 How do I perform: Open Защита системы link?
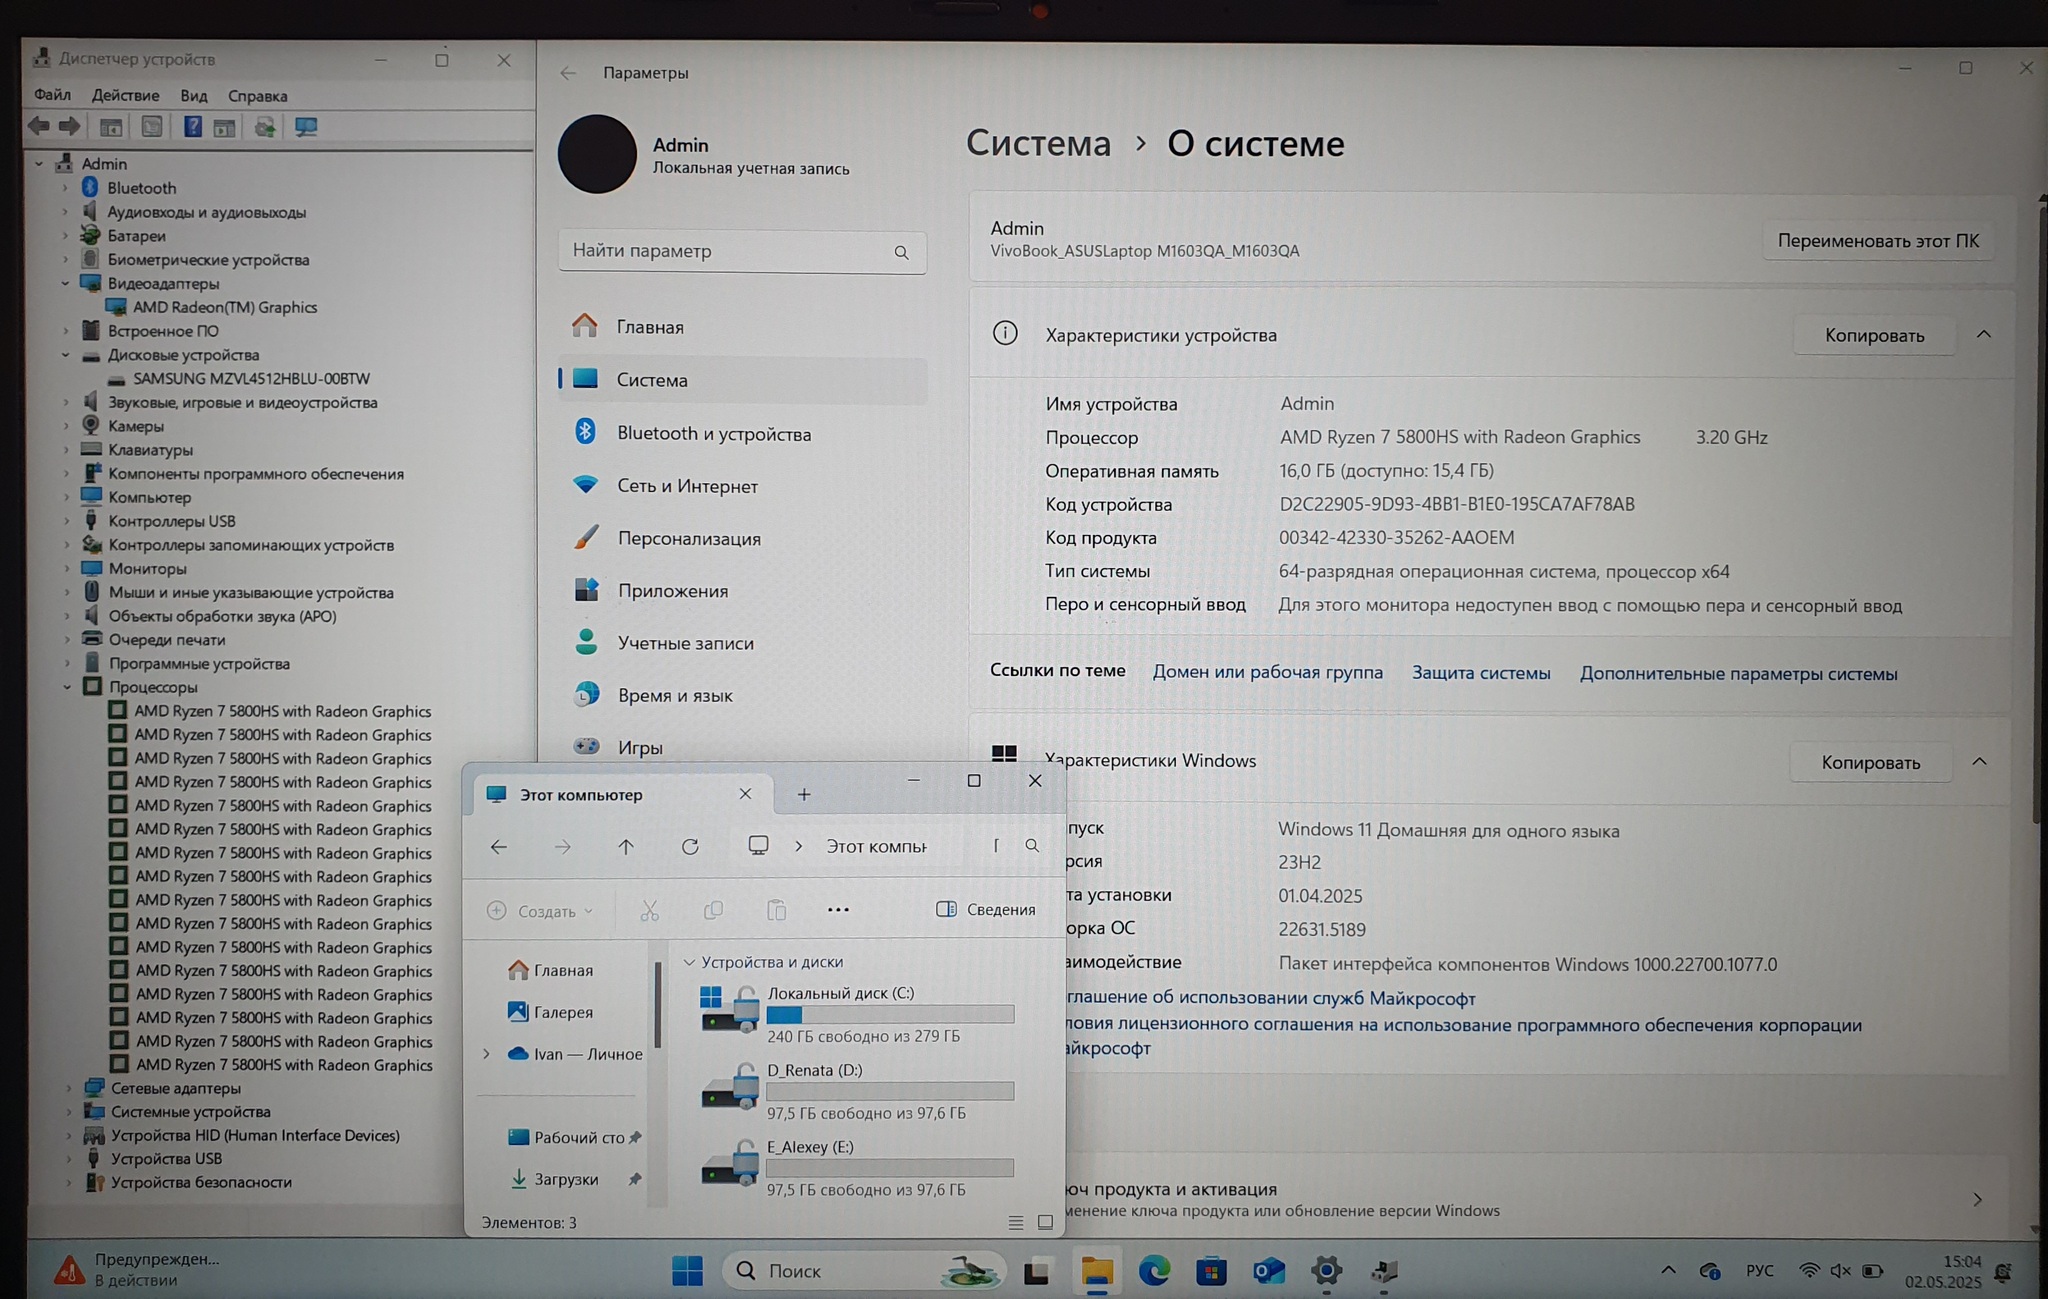[x=1480, y=673]
